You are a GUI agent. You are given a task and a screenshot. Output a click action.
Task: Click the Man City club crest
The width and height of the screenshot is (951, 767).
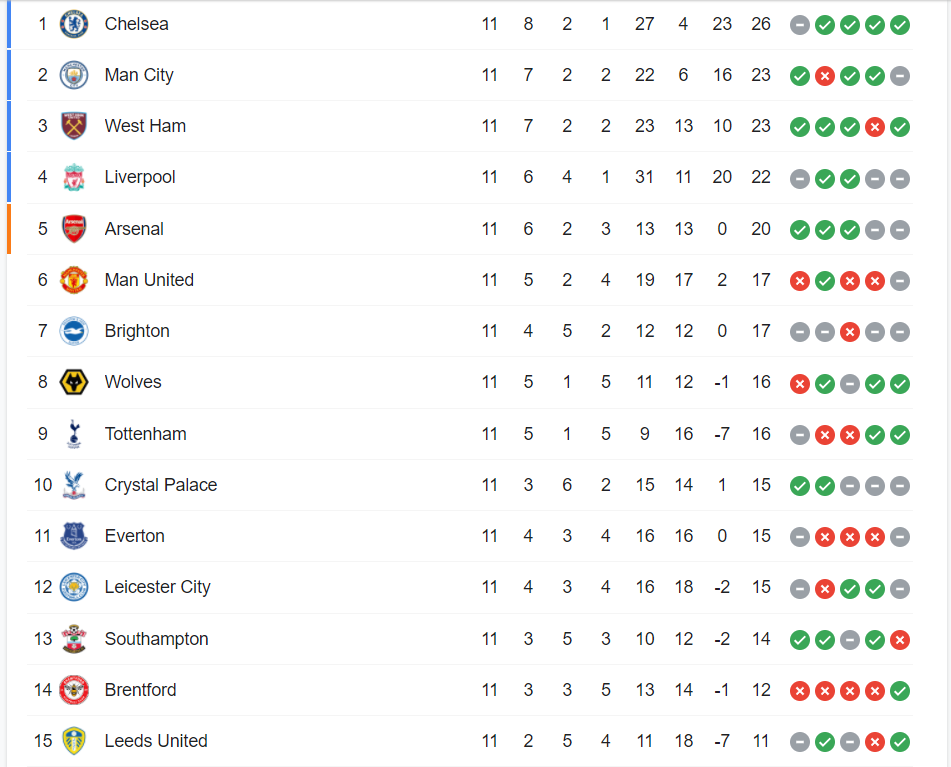(74, 75)
